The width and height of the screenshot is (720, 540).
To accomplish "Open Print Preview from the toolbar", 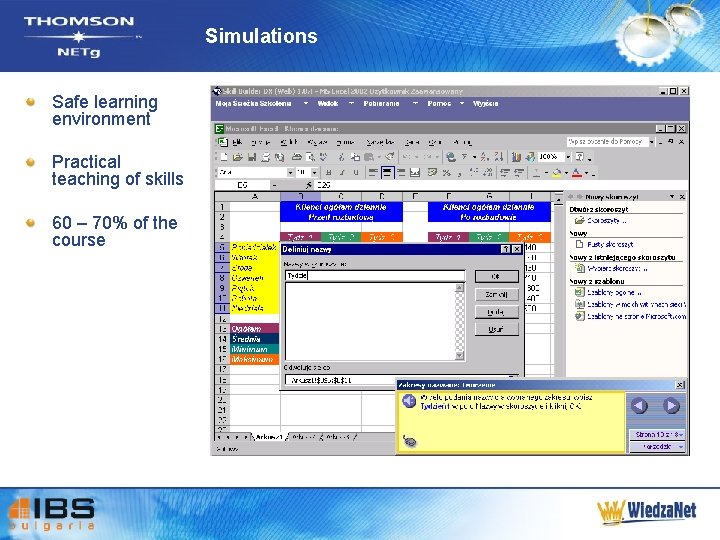I will tap(310, 157).
